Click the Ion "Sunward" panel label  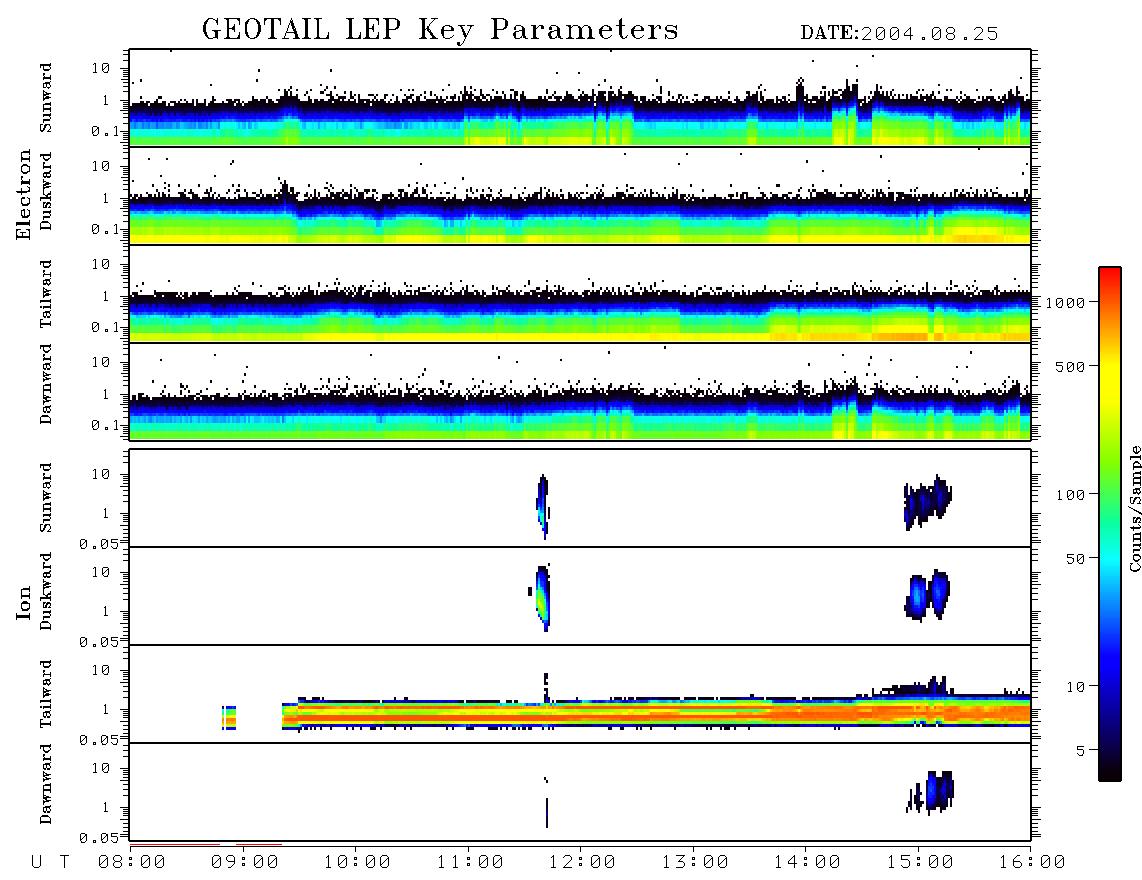click(46, 498)
